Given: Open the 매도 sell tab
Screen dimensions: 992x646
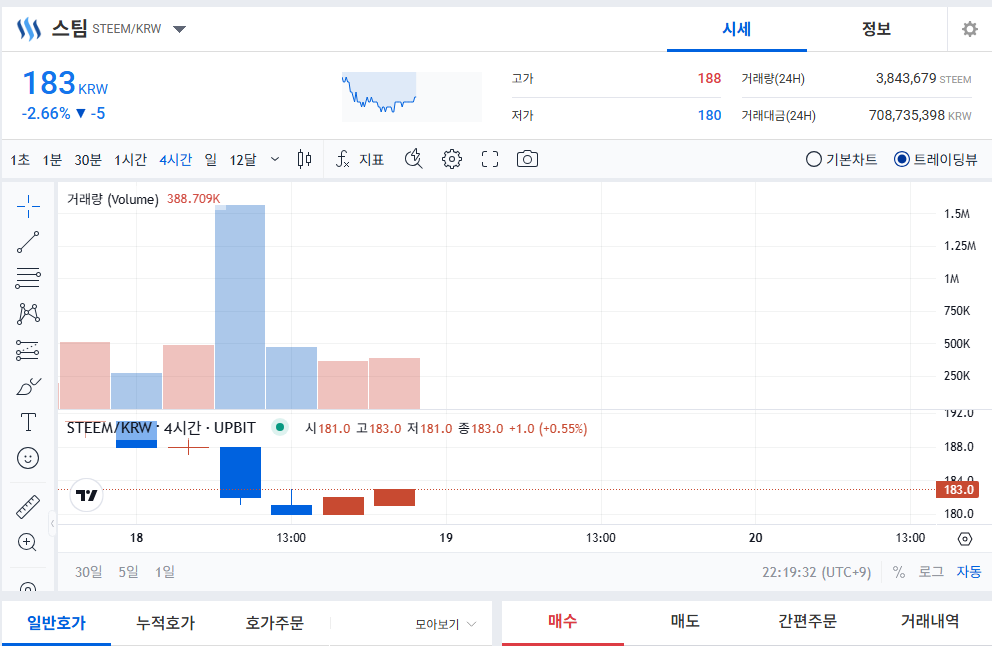Looking at the screenshot, I should pyautogui.click(x=685, y=621).
